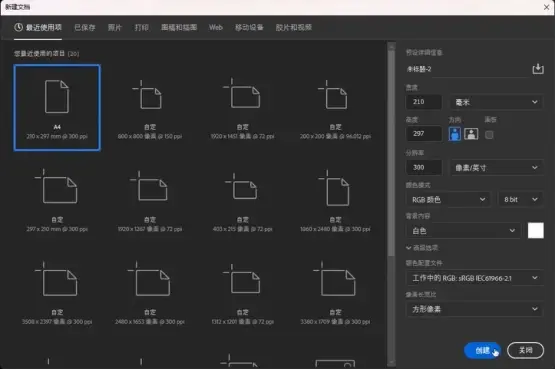The height and width of the screenshot is (370, 555).
Task: Set portrait orientation
Action: pos(454,134)
